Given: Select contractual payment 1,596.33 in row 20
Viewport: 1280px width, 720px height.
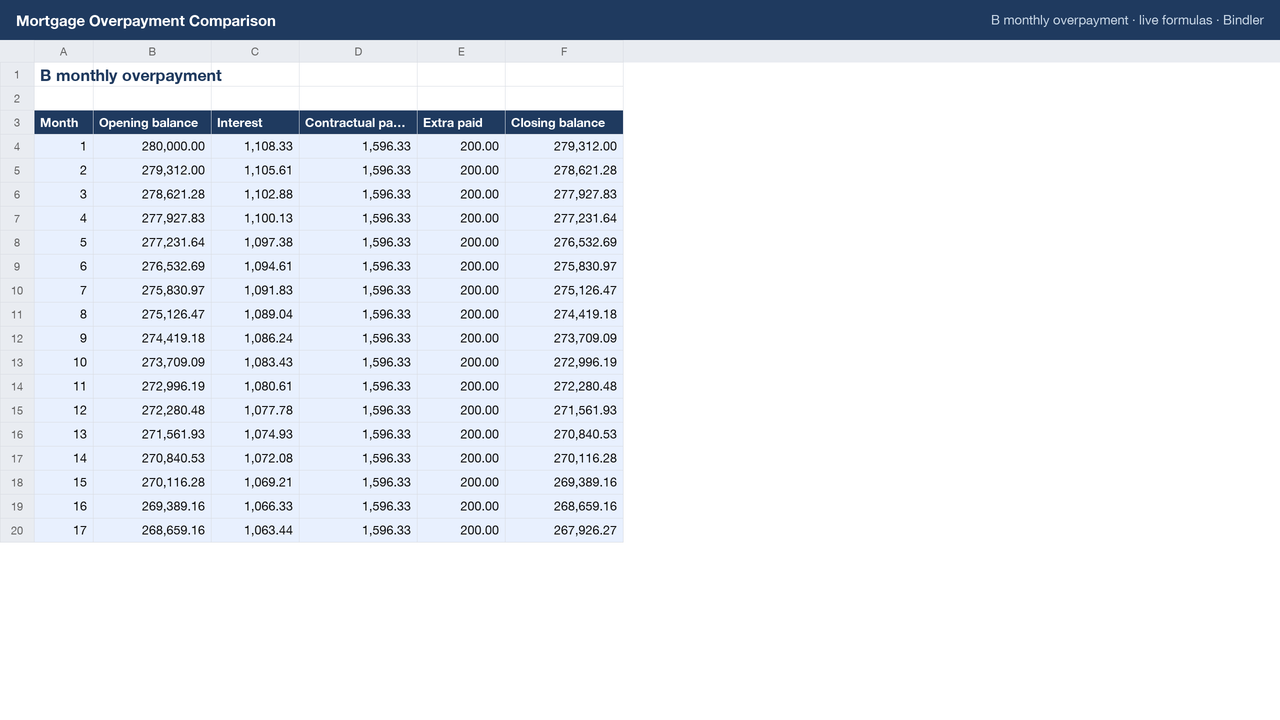Looking at the screenshot, I should 358,531.
